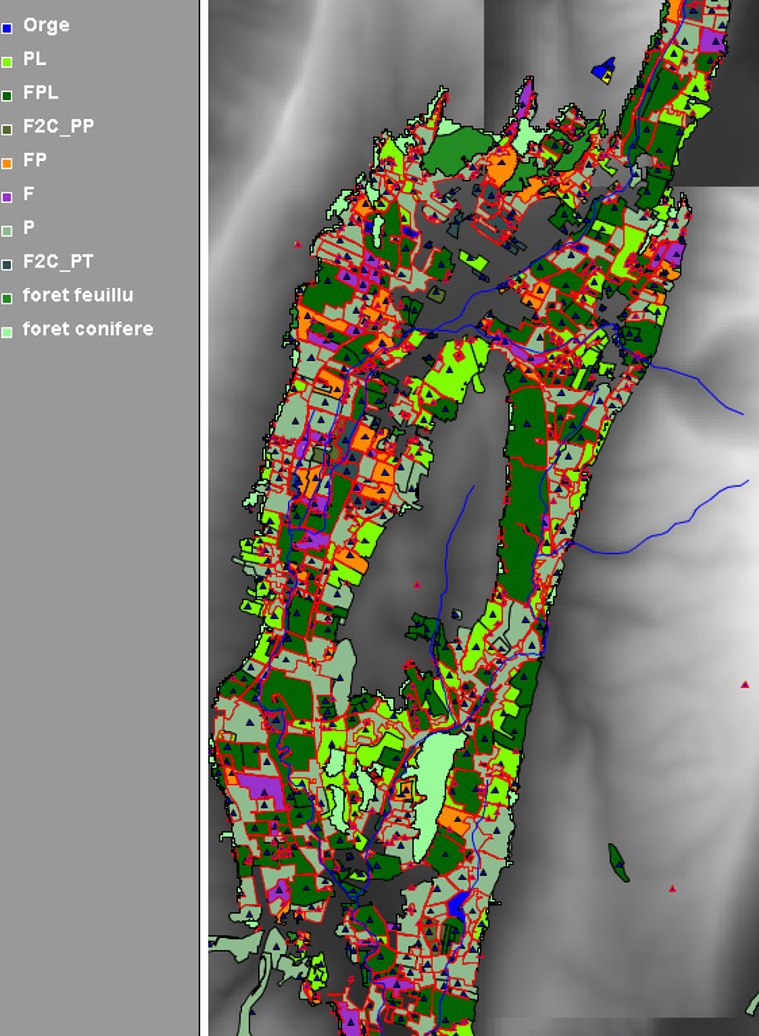
Task: Click the light green foret conifere swatch
Action: coord(7,332)
